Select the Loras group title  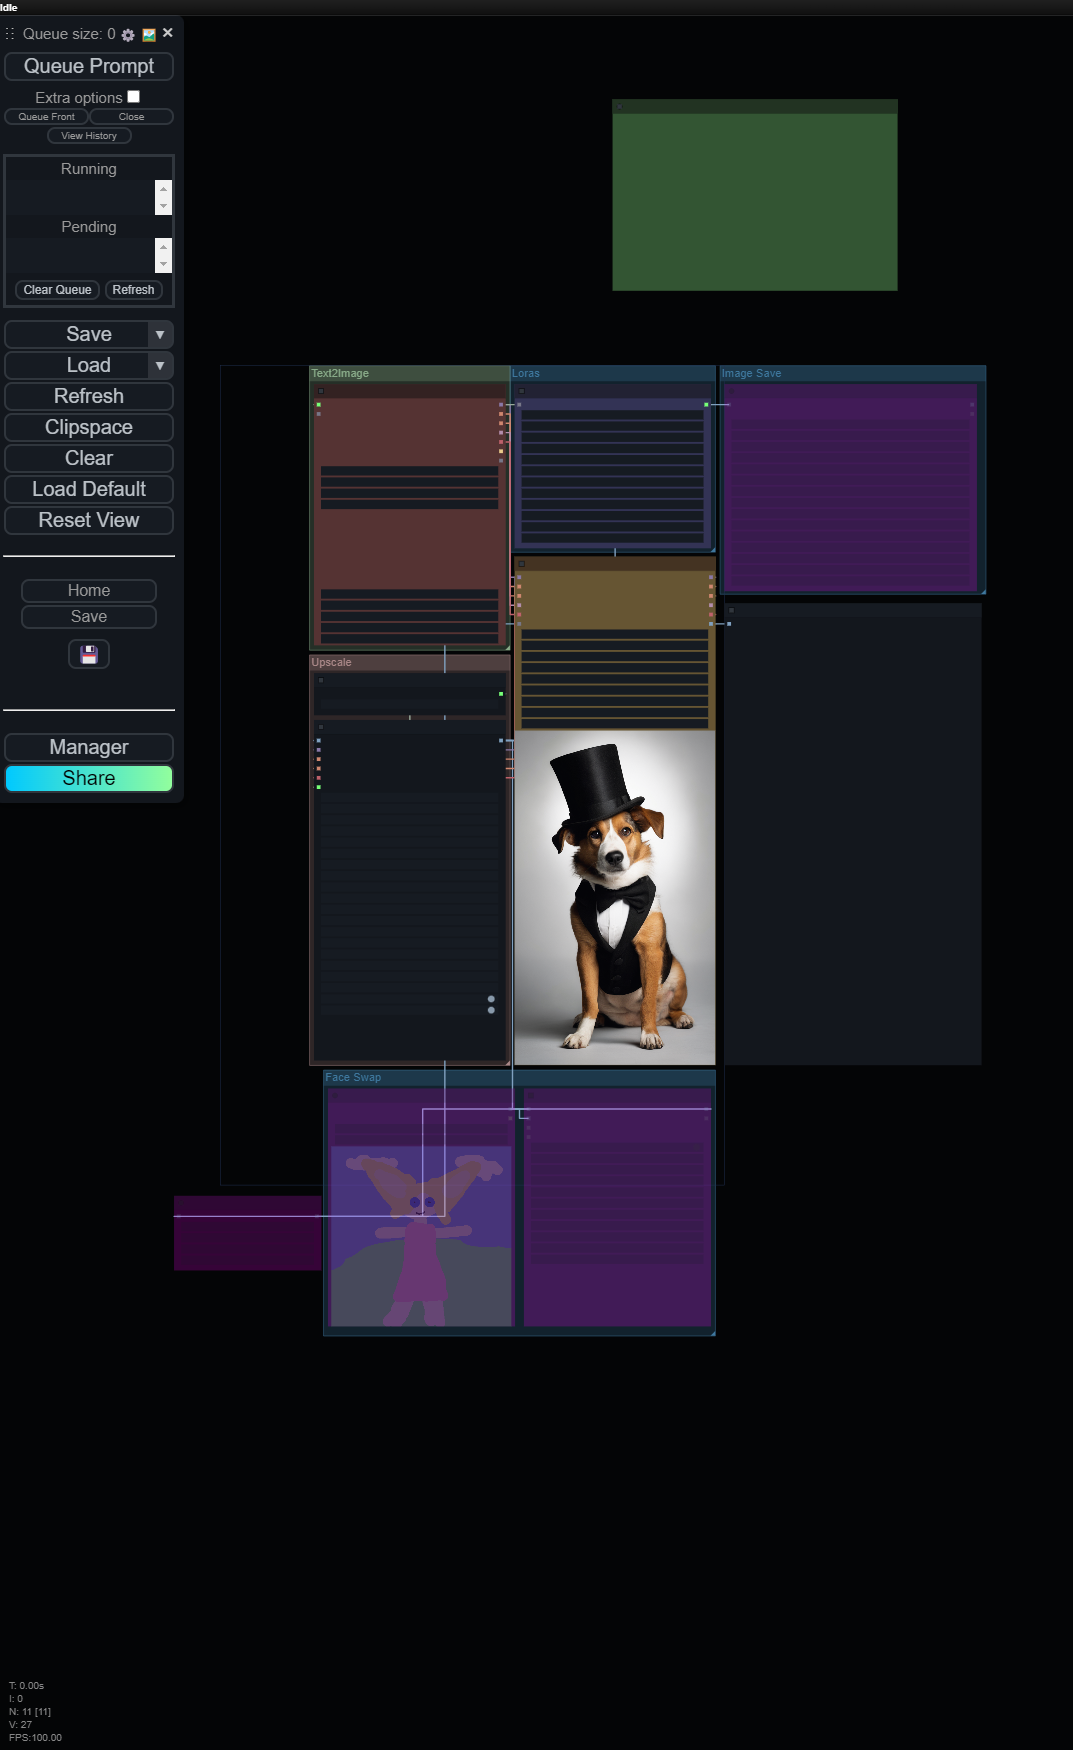(x=526, y=373)
